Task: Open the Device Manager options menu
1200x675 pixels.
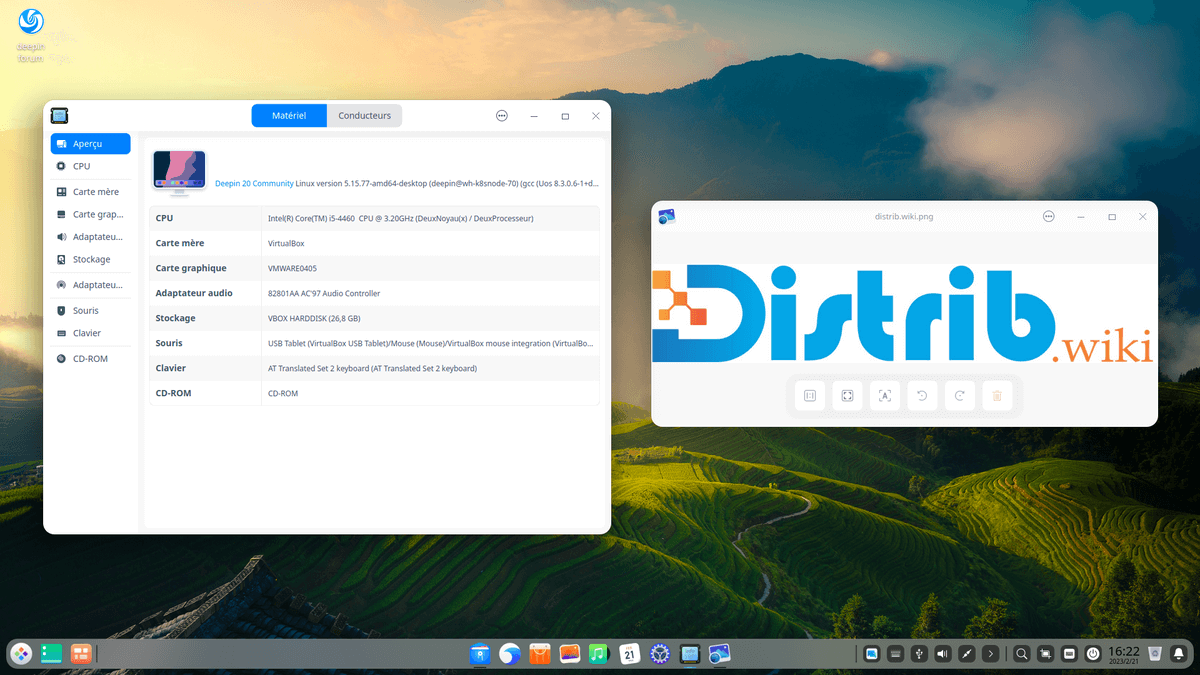Action: [x=501, y=115]
